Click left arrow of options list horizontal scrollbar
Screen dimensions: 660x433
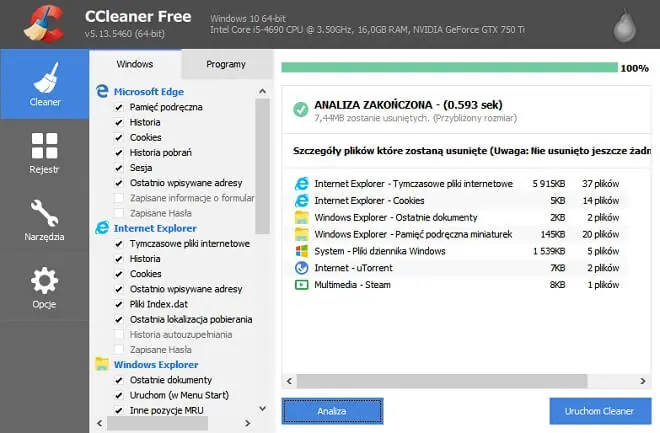click(100, 423)
